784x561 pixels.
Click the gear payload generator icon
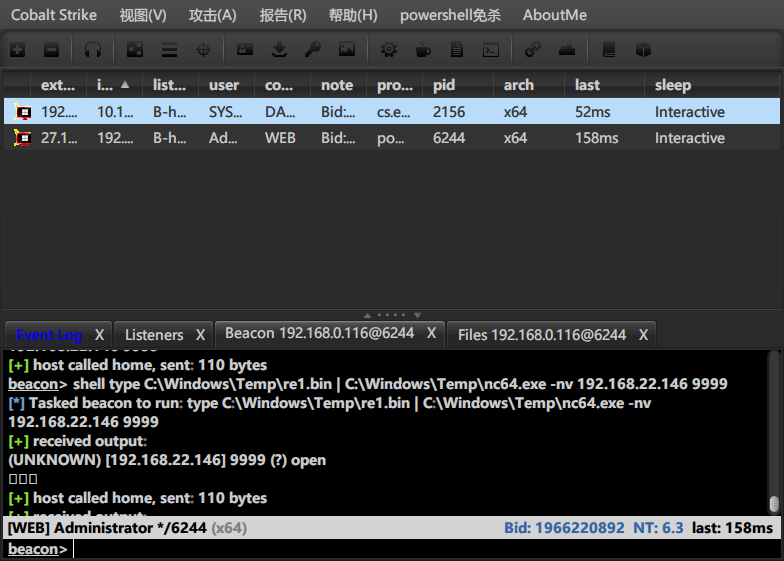pyautogui.click(x=389, y=50)
